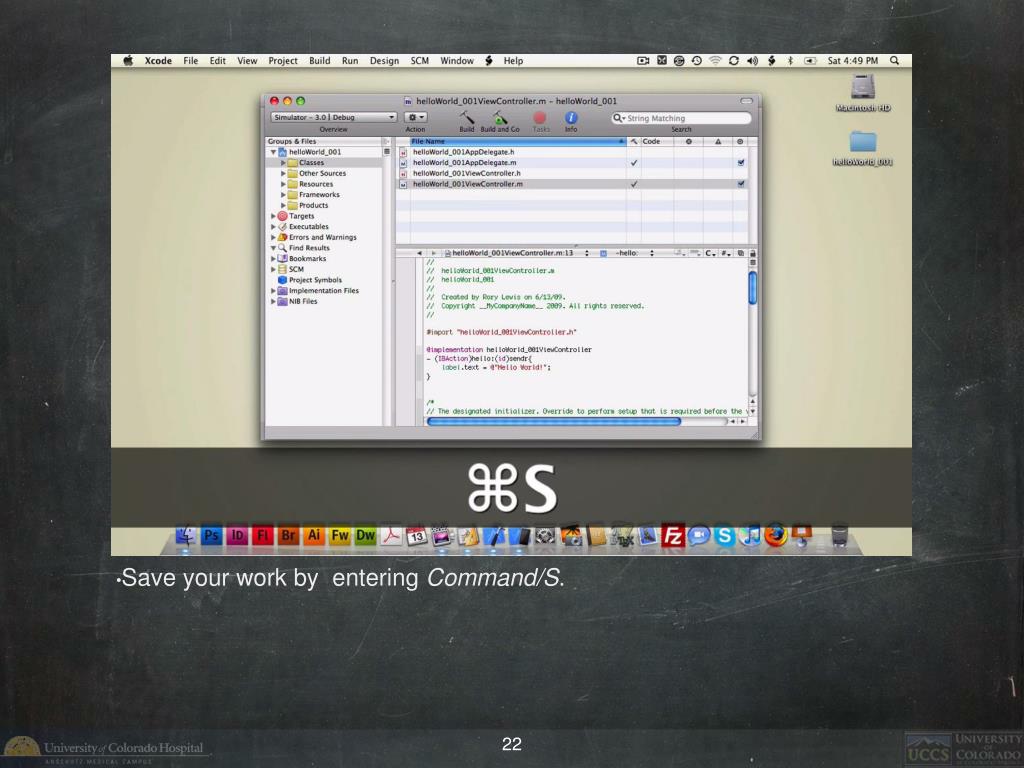Viewport: 1024px width, 768px height.
Task: Open iChat from the dock
Action: click(x=699, y=536)
